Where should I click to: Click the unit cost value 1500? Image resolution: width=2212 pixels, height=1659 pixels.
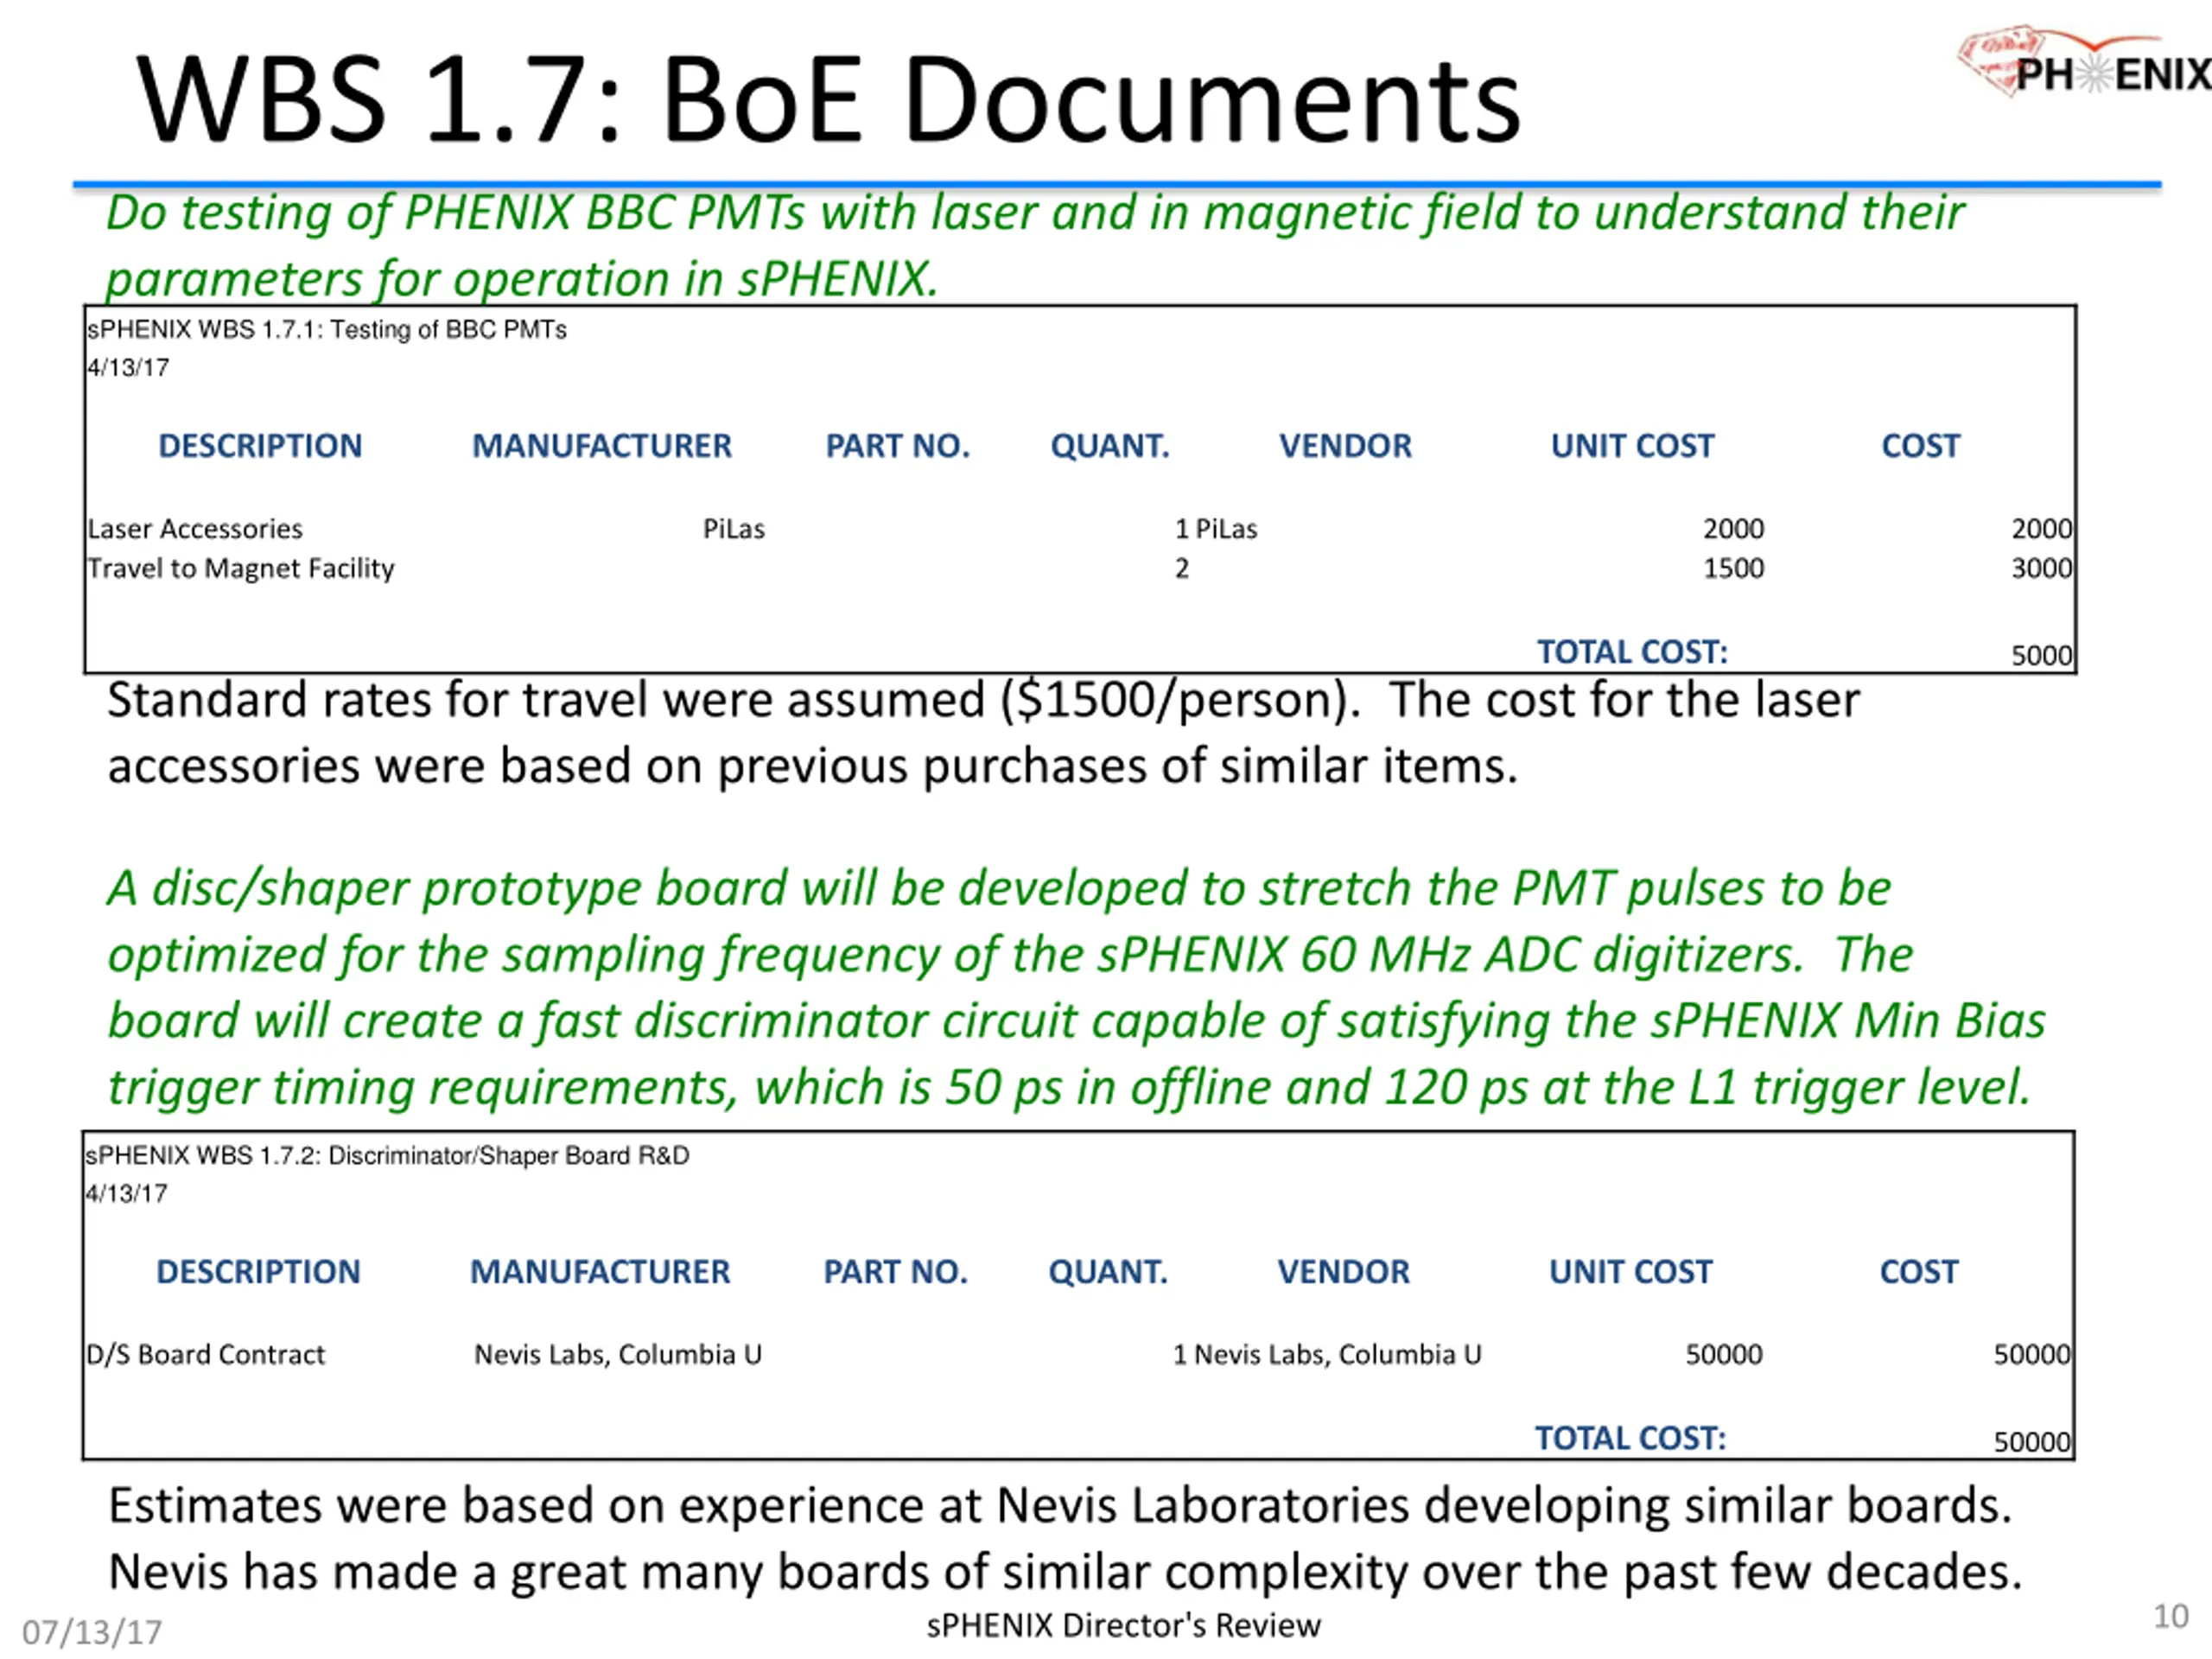point(1733,569)
